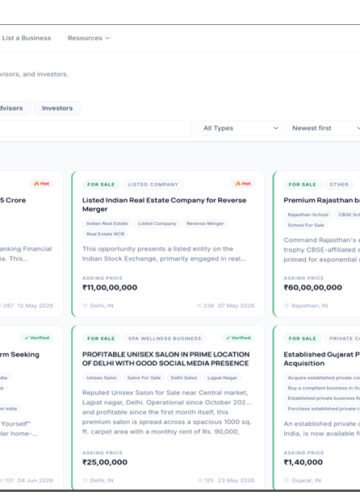Click the 23 May 2026 date

(x=236, y=480)
